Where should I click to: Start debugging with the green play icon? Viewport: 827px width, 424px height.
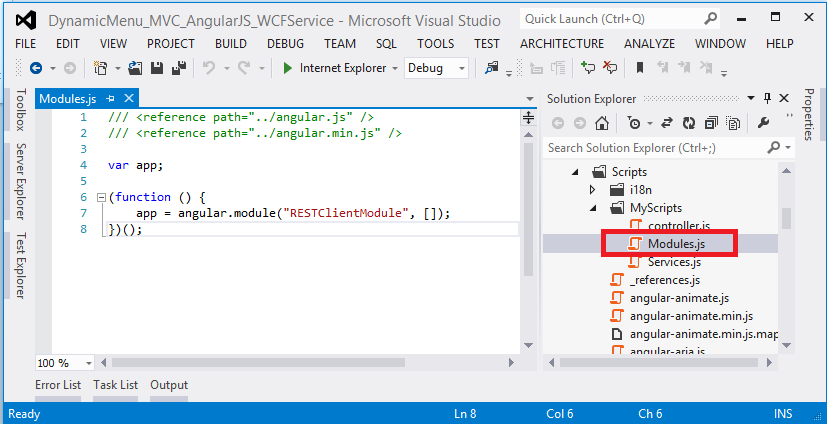coord(287,68)
